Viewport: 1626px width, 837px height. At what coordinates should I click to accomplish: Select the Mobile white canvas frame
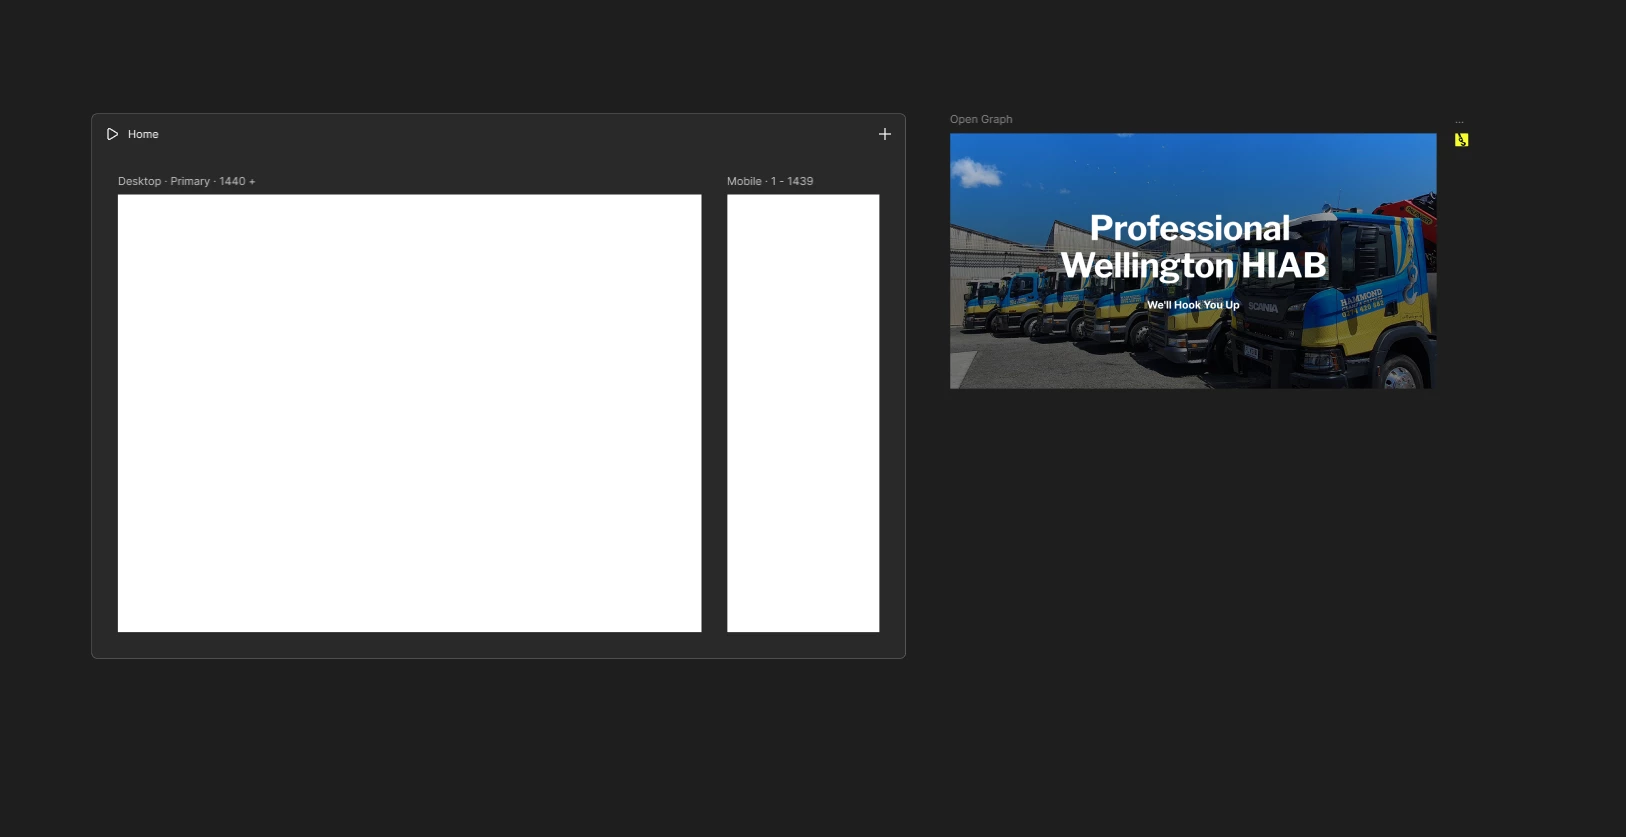pos(803,413)
